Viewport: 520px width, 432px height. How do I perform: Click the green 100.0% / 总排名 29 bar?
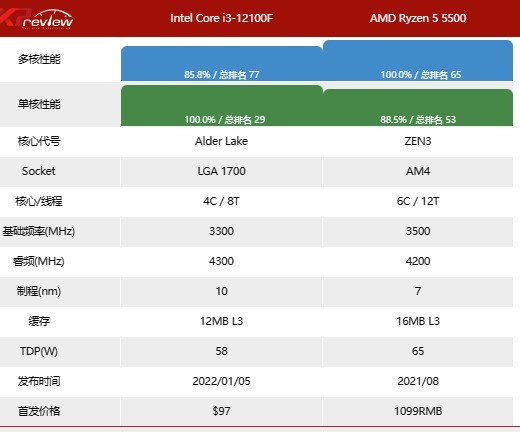pyautogui.click(x=222, y=106)
